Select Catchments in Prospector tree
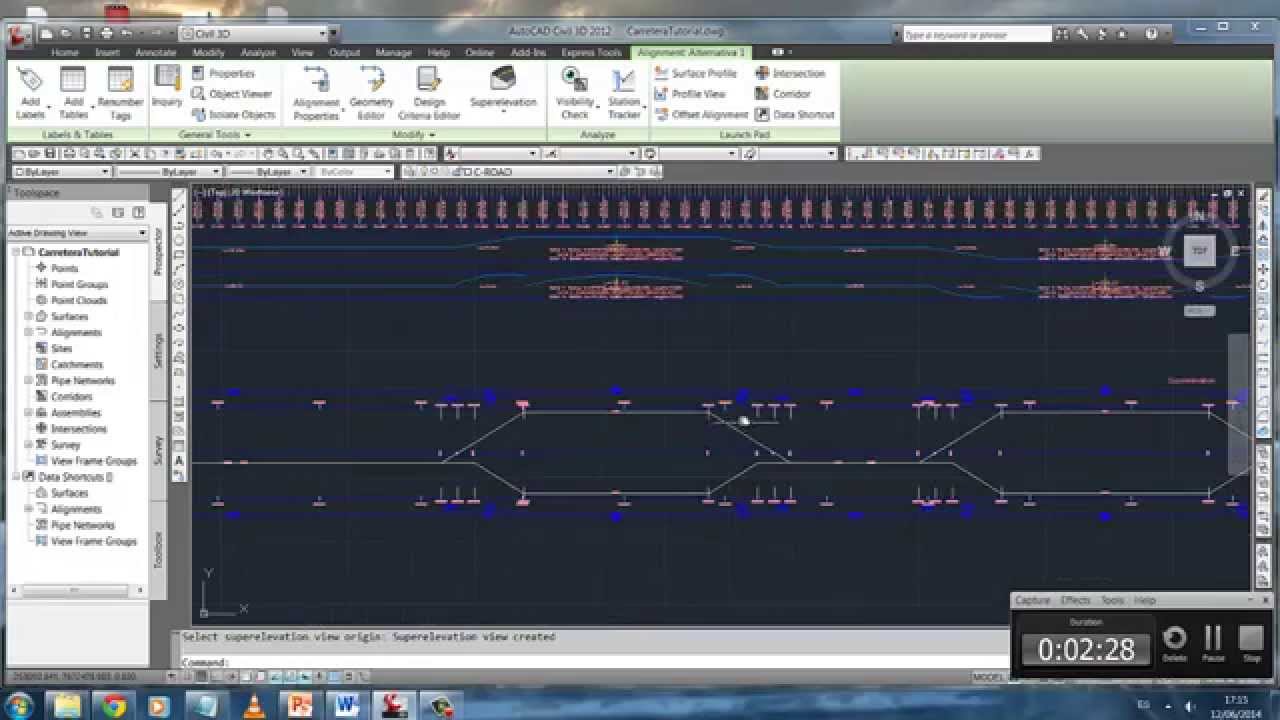Viewport: 1280px width, 720px height. click(x=76, y=365)
